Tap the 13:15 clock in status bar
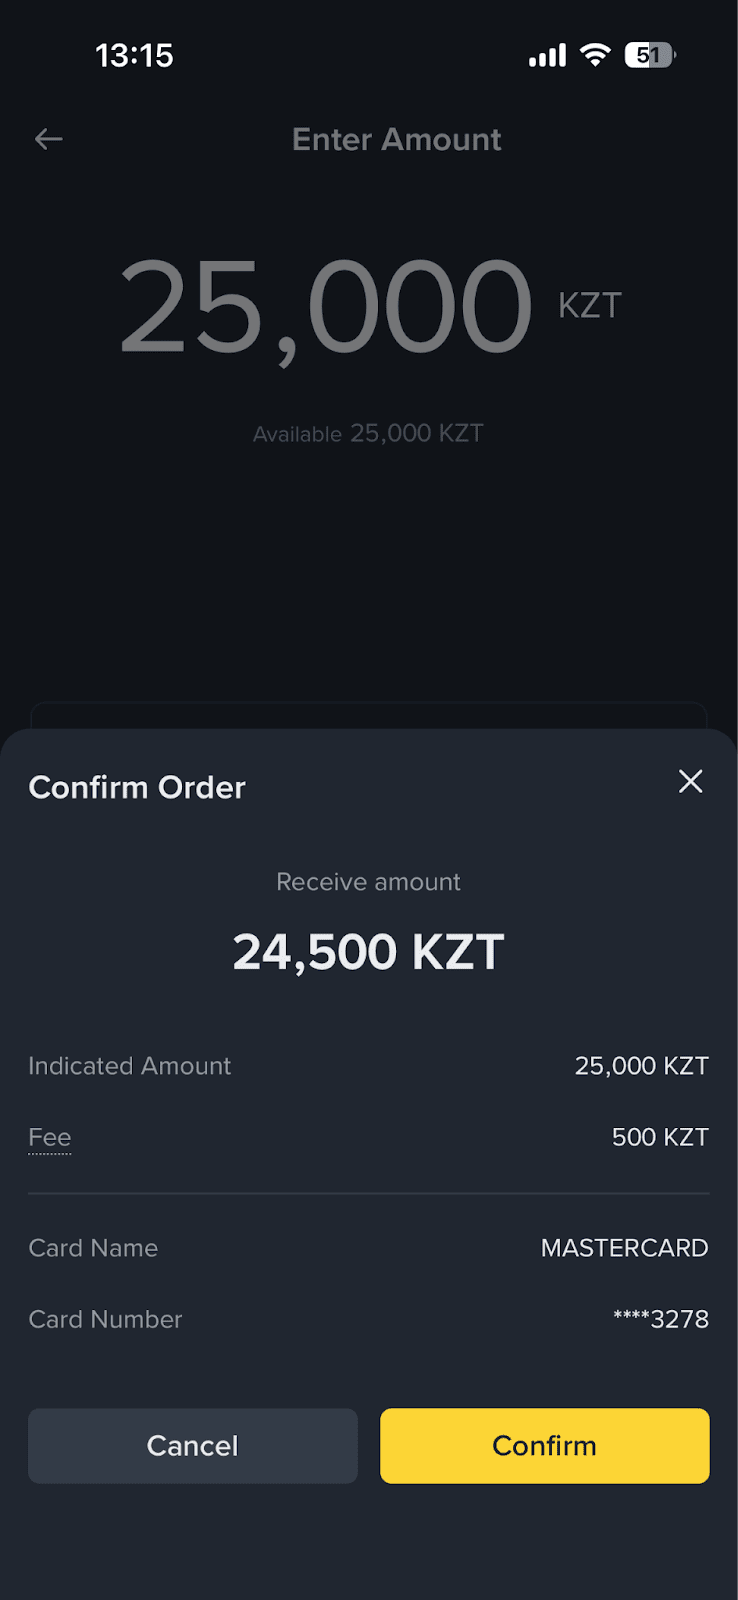The width and height of the screenshot is (738, 1600). pos(134,55)
